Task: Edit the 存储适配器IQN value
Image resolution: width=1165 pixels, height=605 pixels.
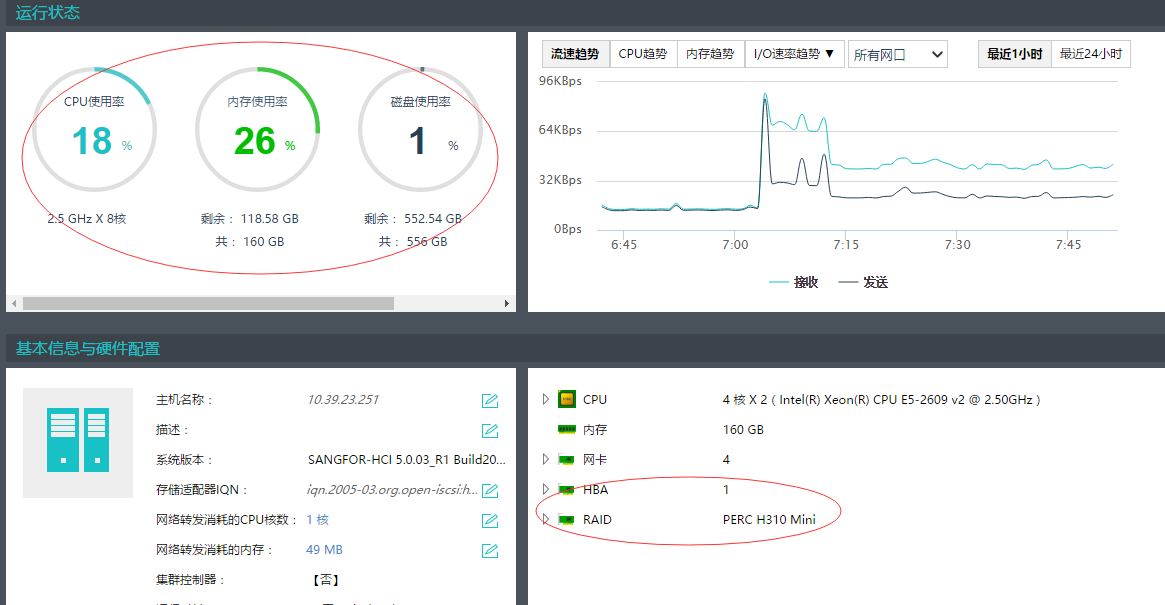Action: coord(490,491)
